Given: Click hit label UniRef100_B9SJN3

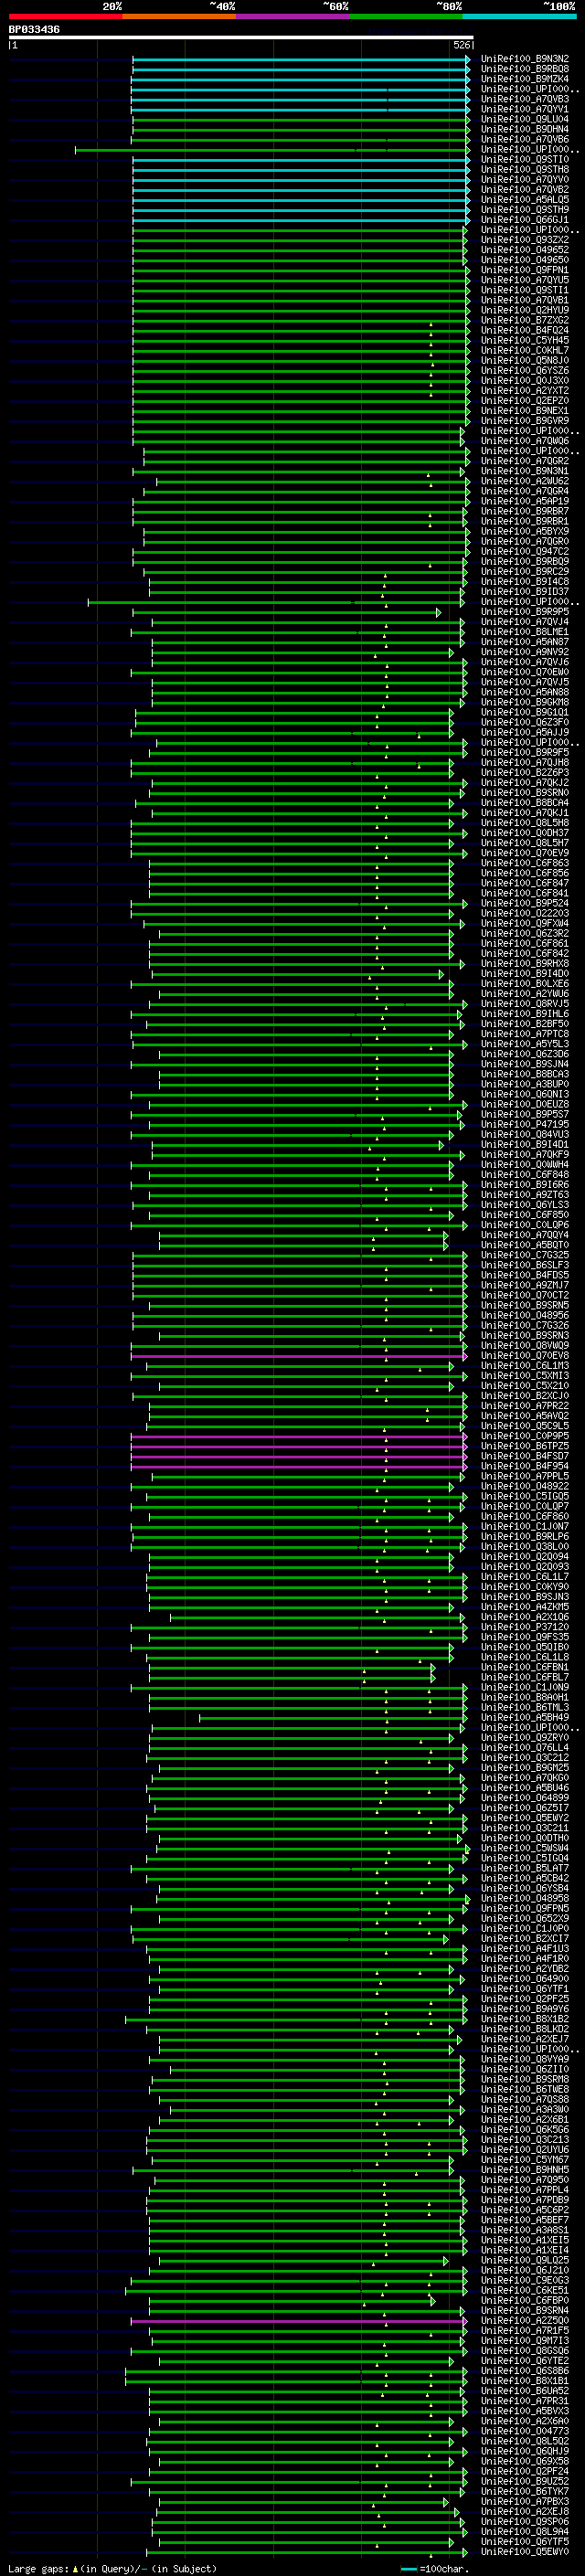Looking at the screenshot, I should pos(525,1596).
